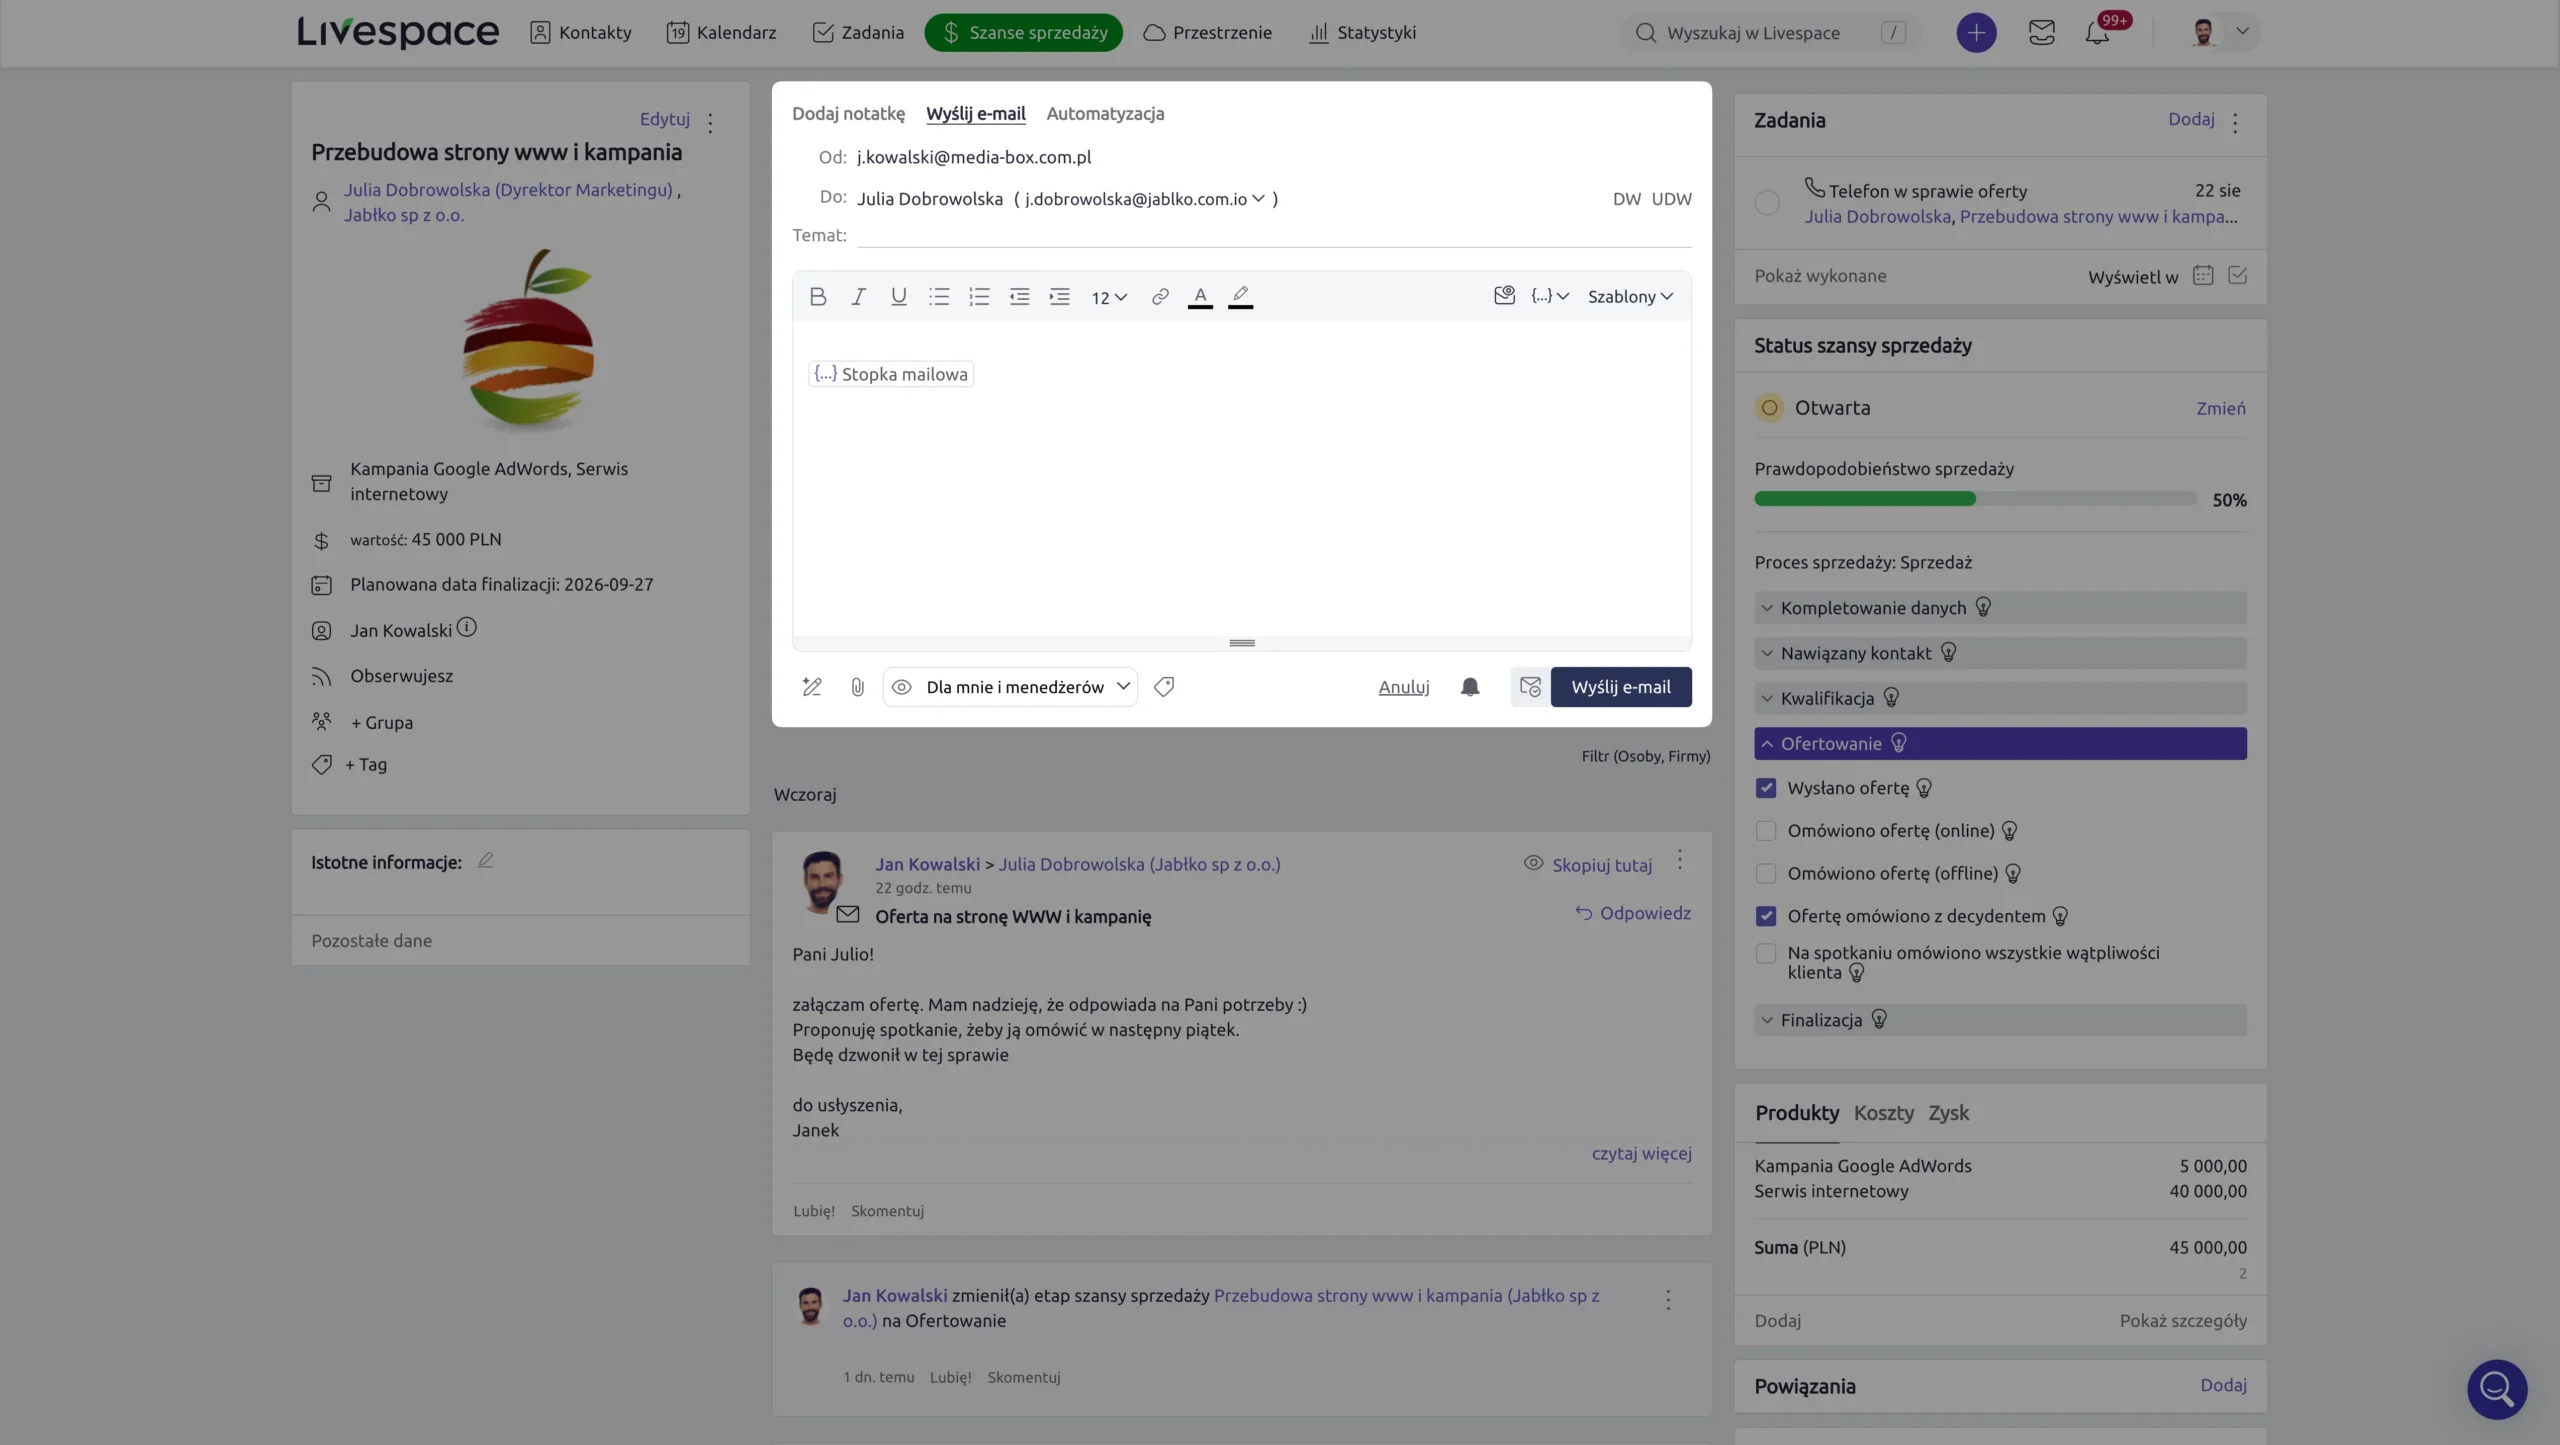Click the Jabłko apple logo thumbnail

529,339
